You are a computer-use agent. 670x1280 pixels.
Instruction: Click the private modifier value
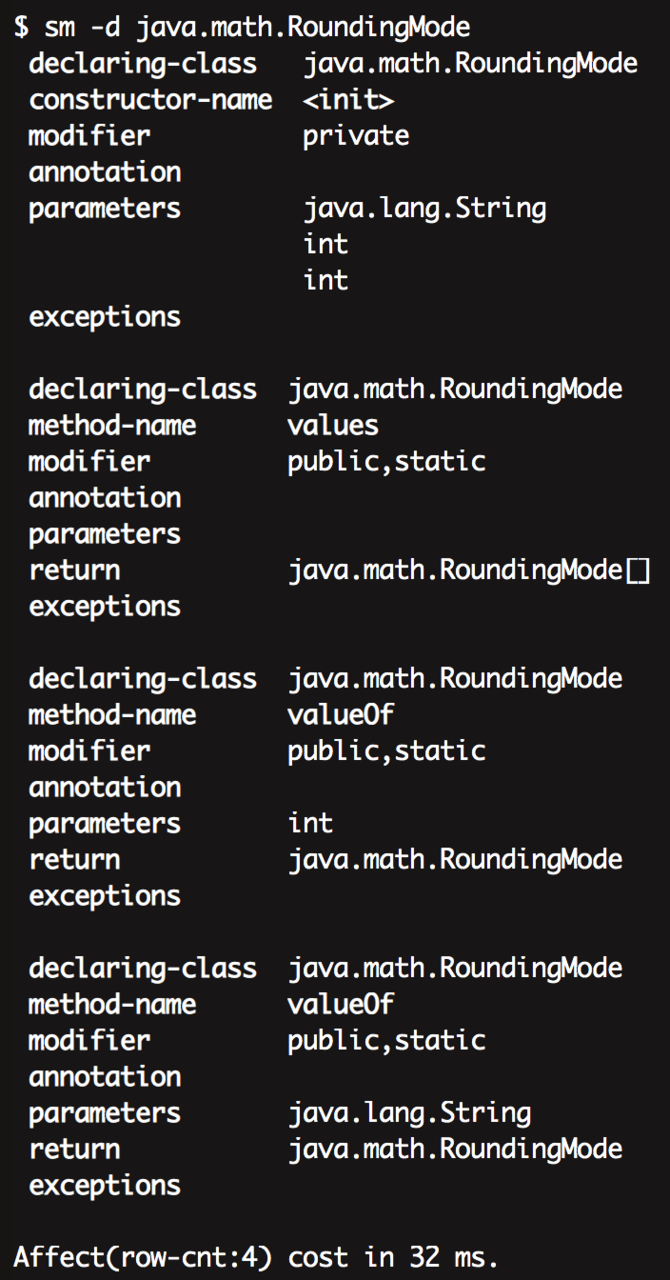point(356,136)
